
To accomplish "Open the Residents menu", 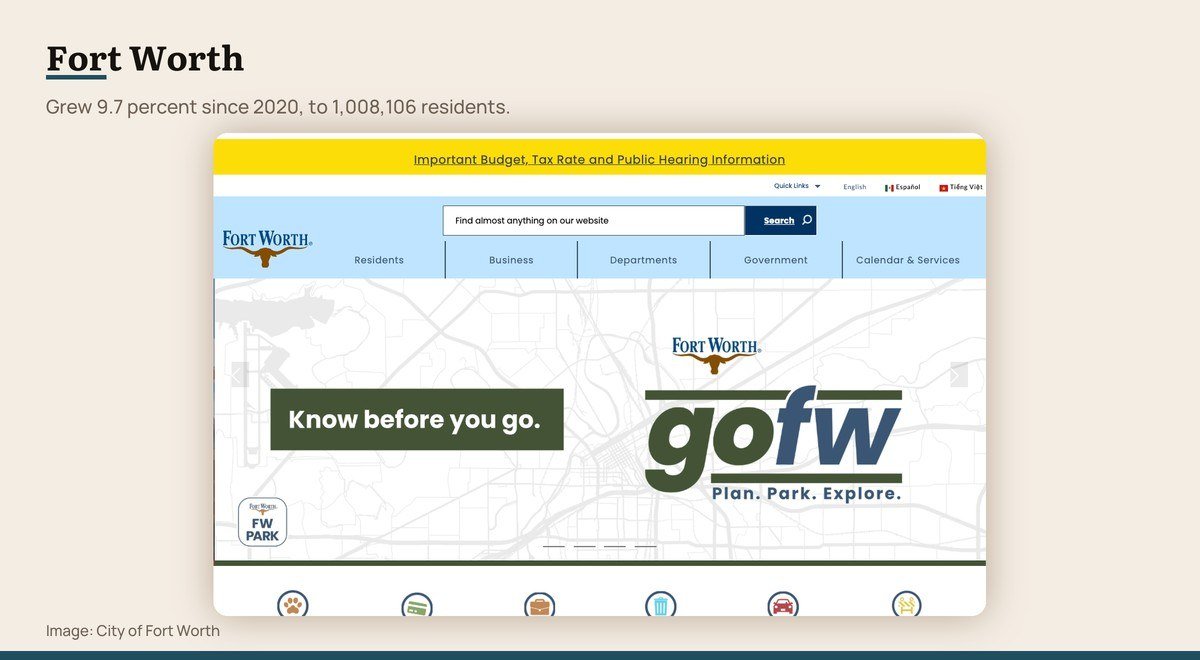I will (x=379, y=260).
